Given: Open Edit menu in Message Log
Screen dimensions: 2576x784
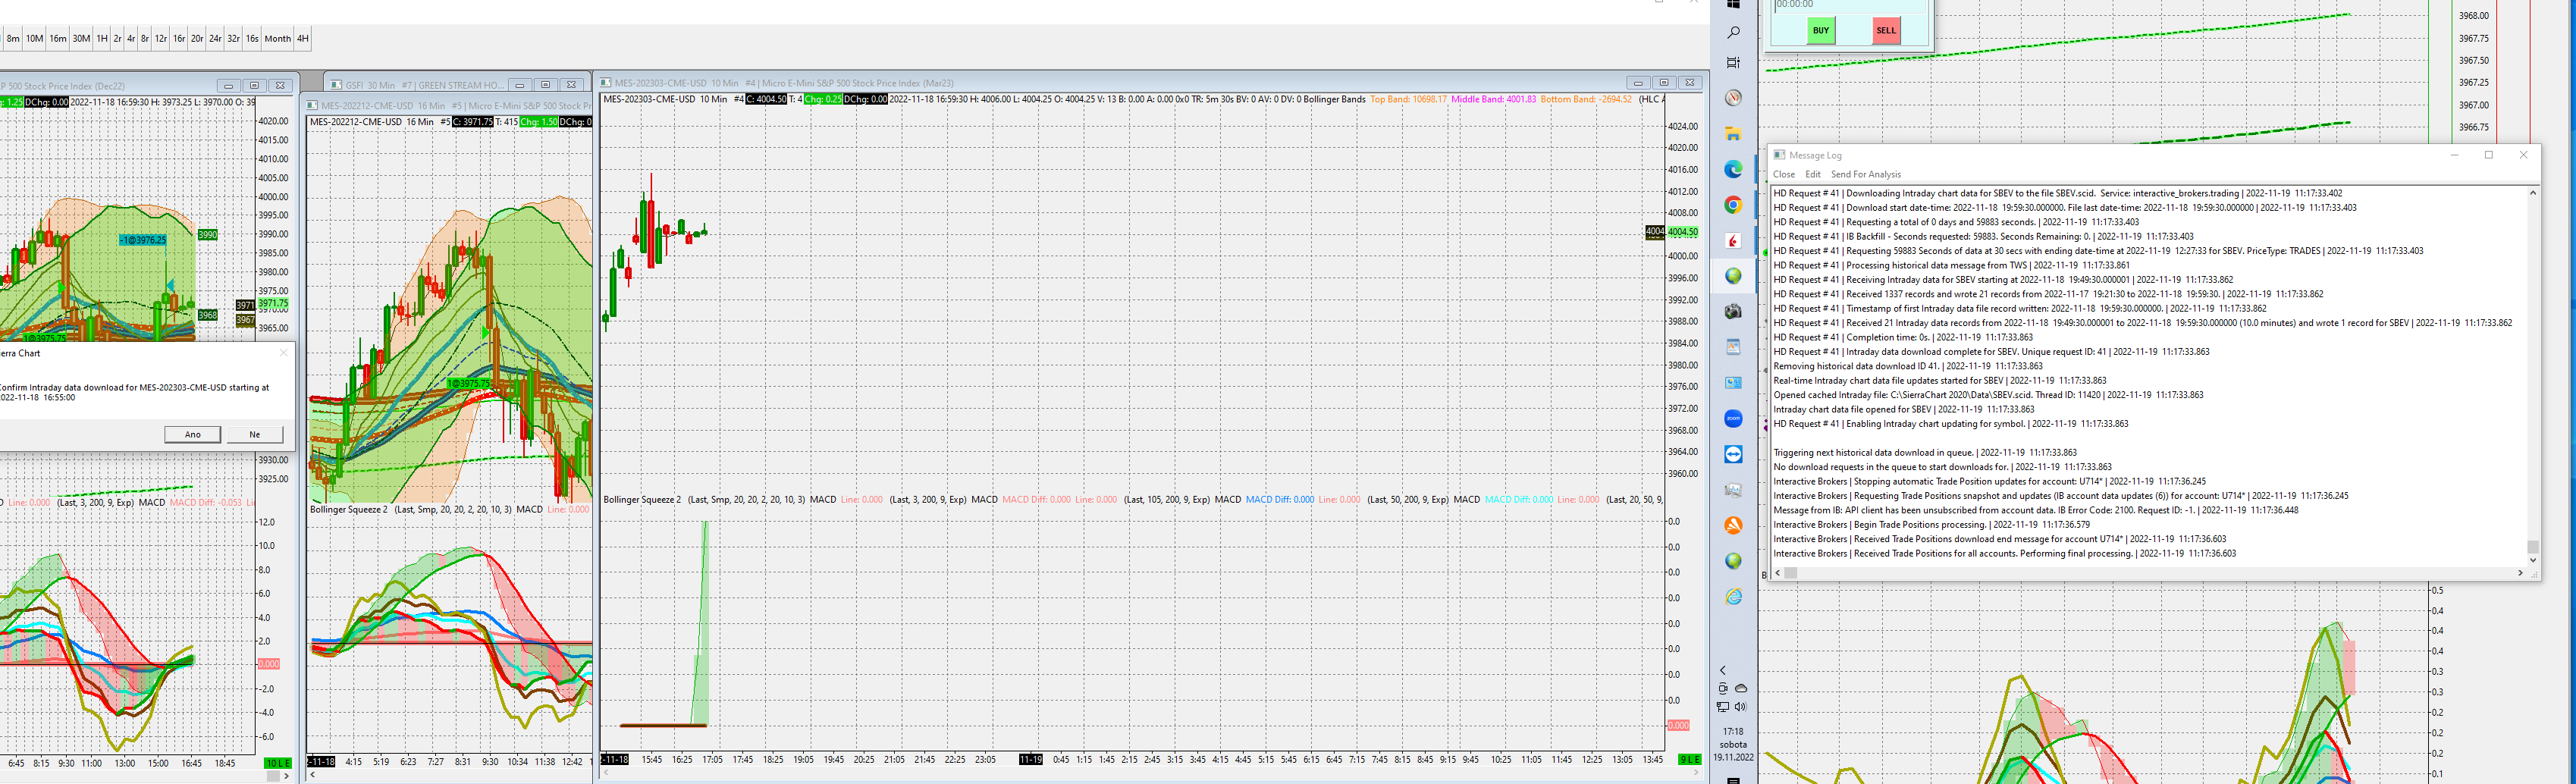Looking at the screenshot, I should 1813,174.
